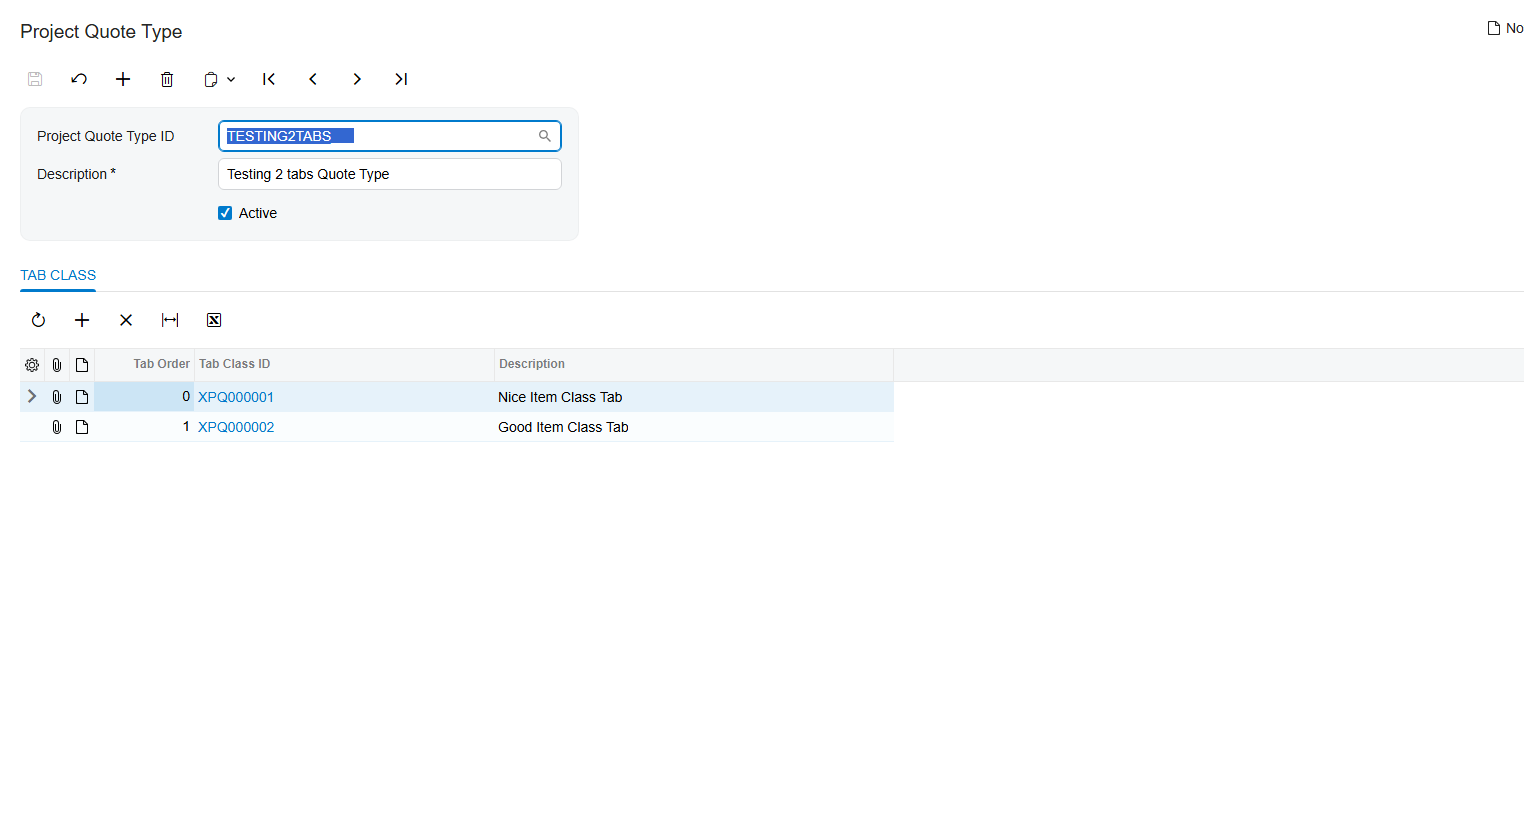Click the 'Good Item Class Tab' description cell

pos(694,427)
